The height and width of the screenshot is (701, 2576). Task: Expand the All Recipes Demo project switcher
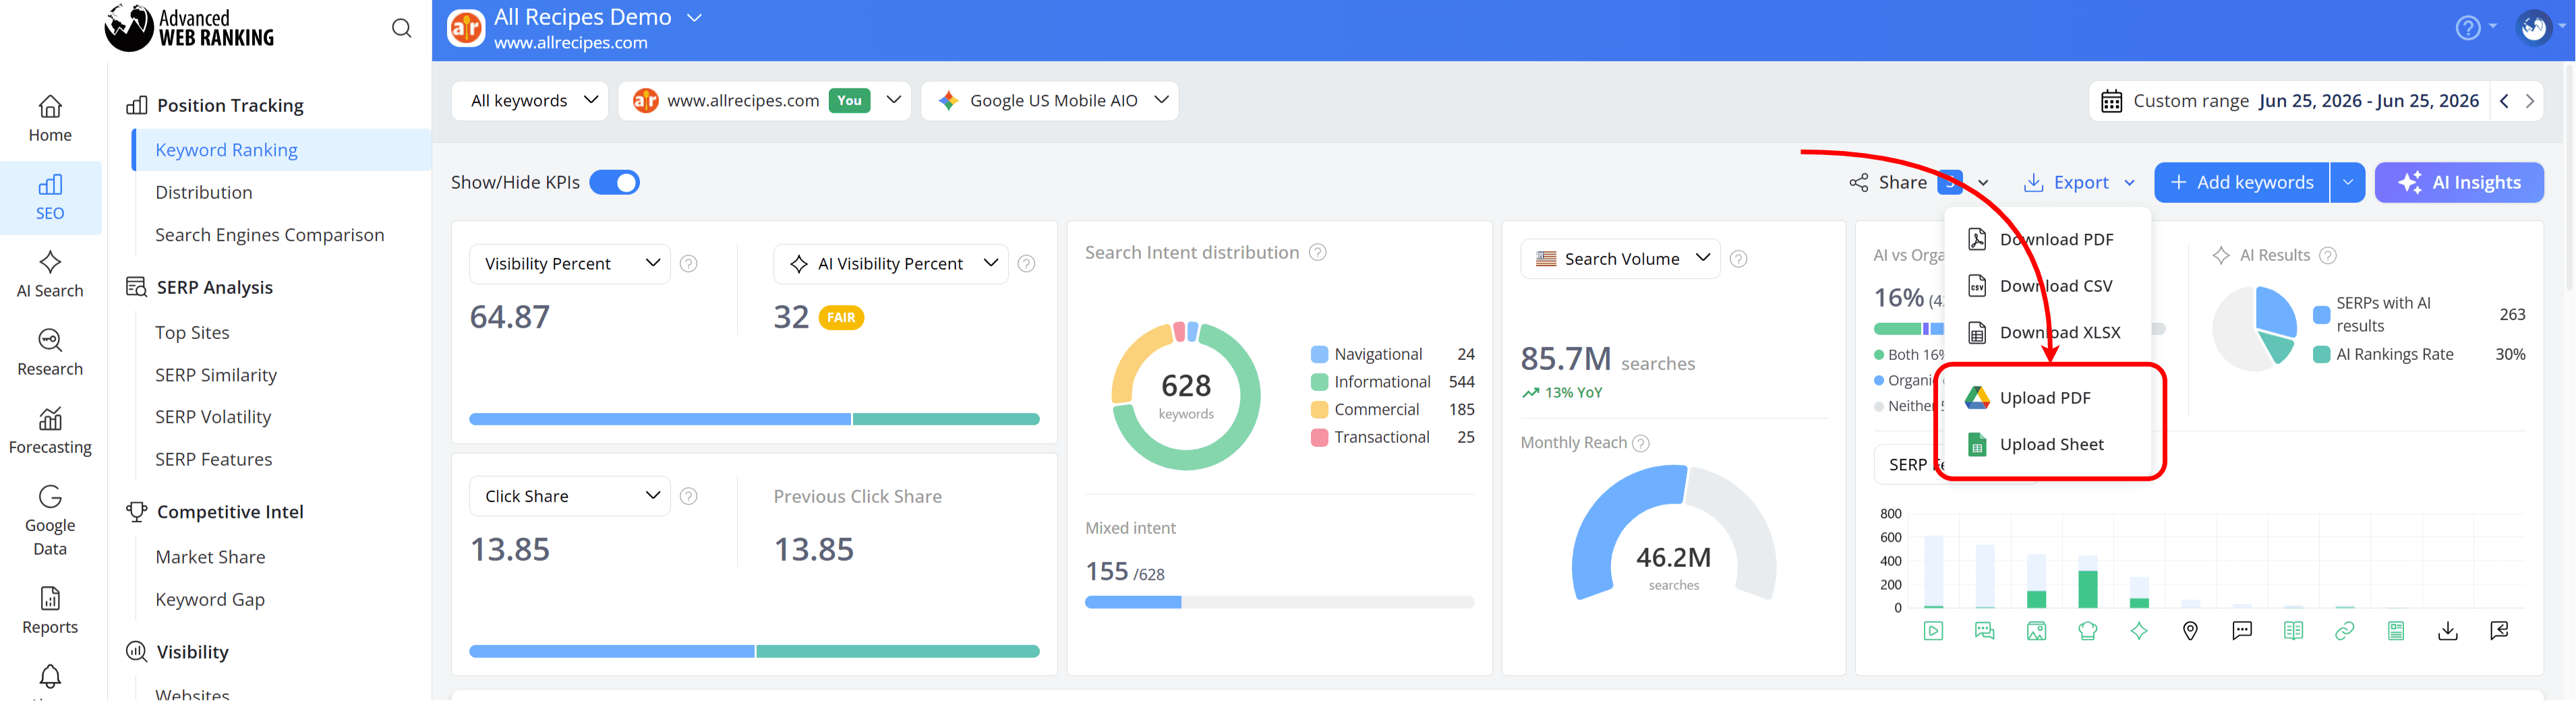tap(694, 18)
